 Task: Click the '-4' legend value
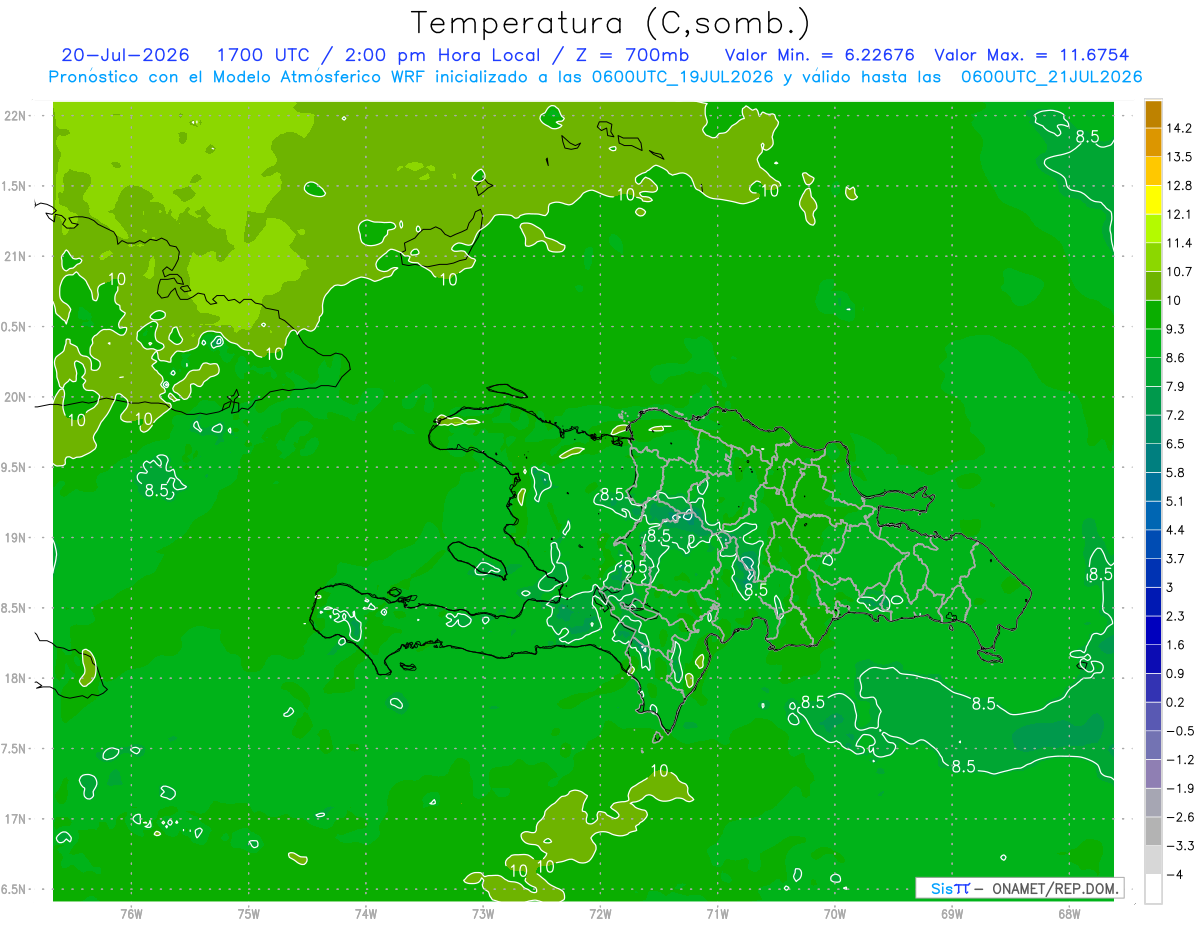pyautogui.click(x=1174, y=874)
